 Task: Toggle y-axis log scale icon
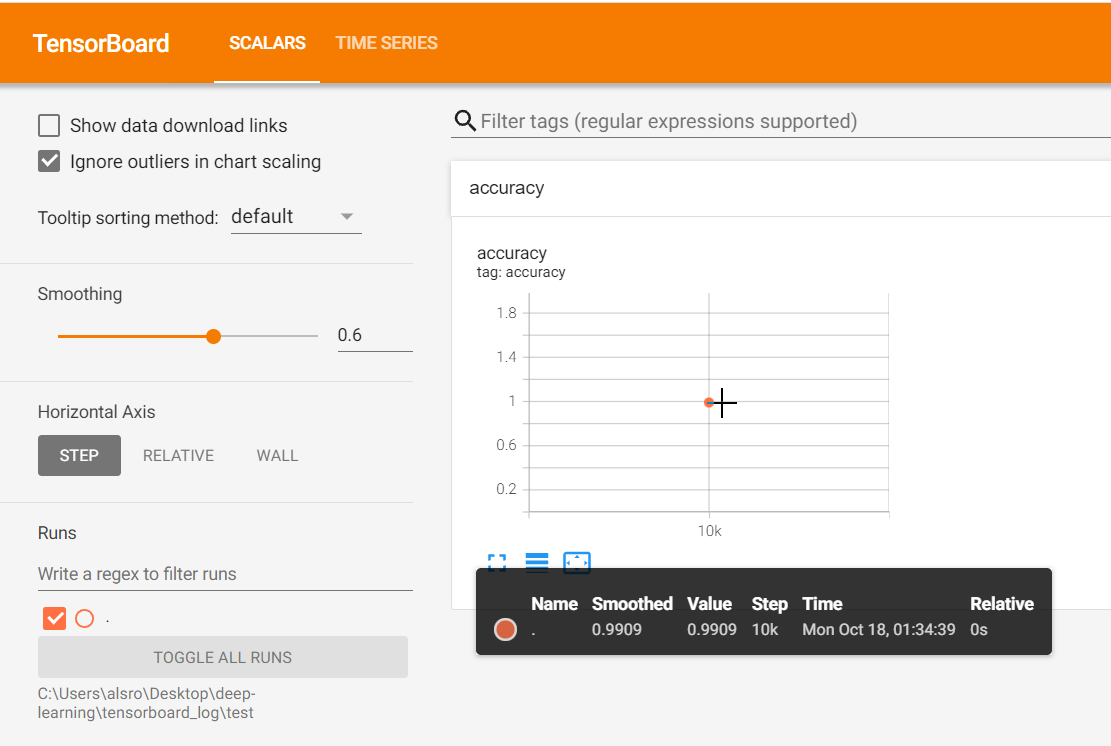point(537,563)
